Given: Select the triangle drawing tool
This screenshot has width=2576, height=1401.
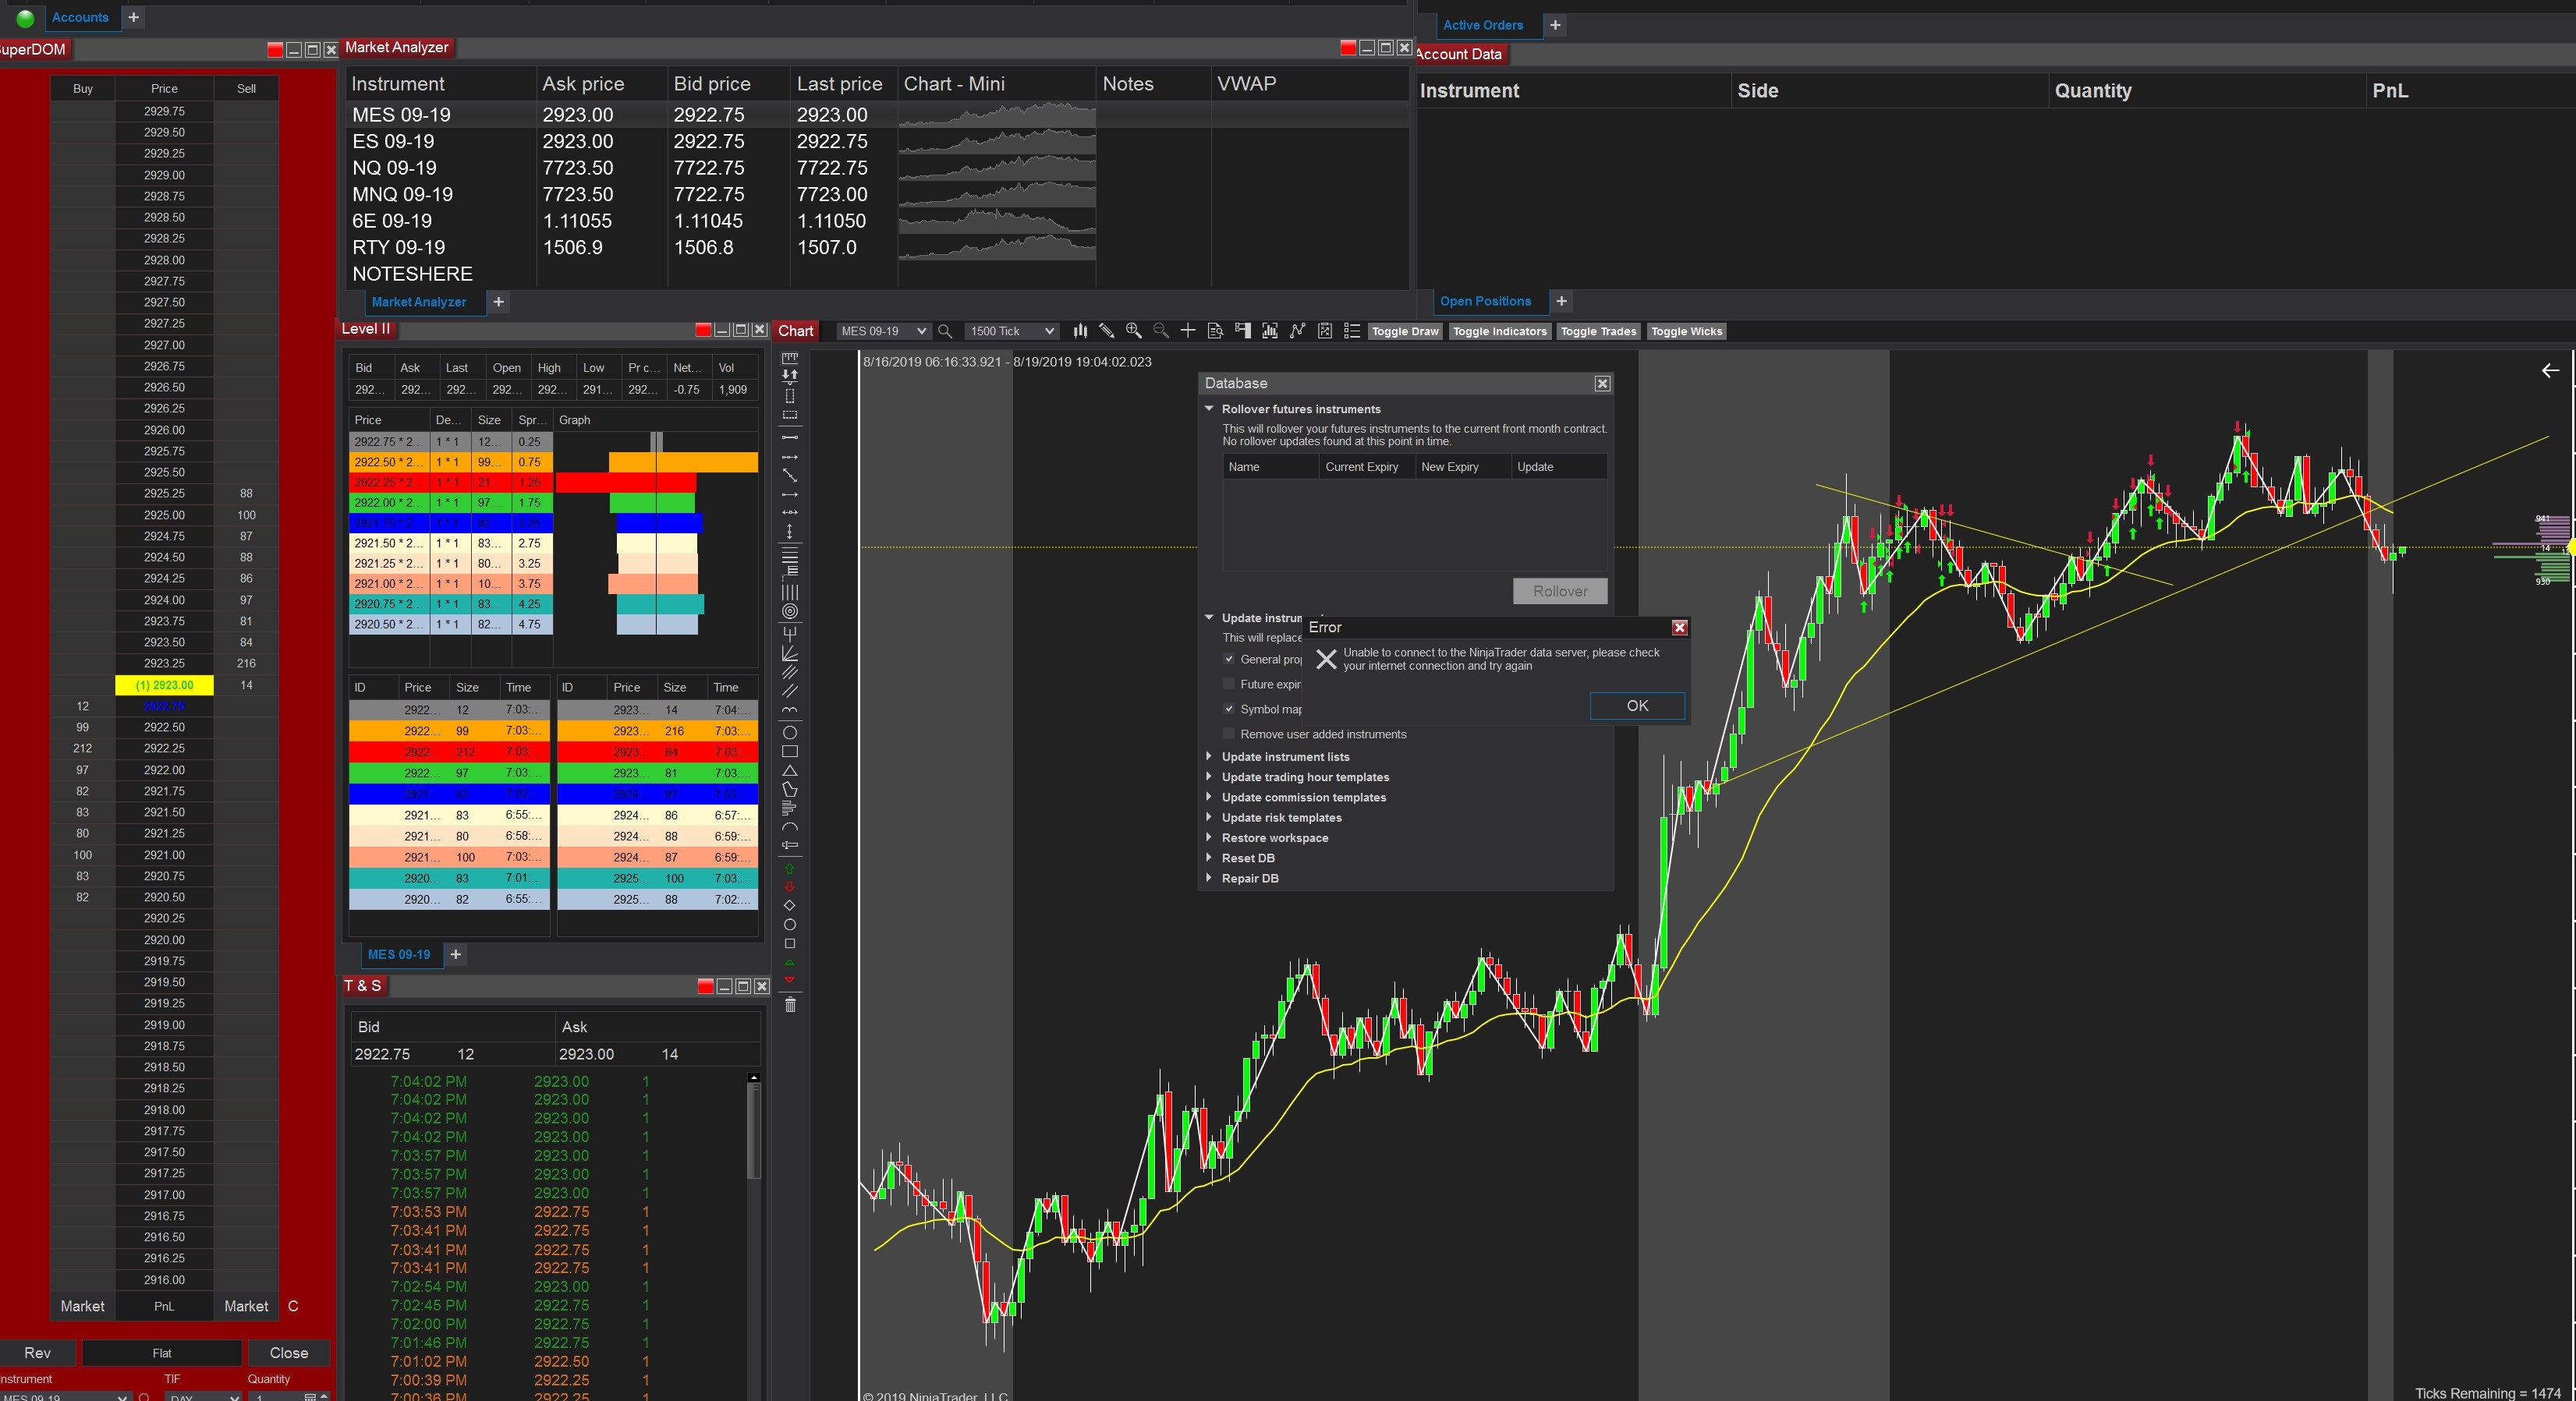Looking at the screenshot, I should click(790, 771).
